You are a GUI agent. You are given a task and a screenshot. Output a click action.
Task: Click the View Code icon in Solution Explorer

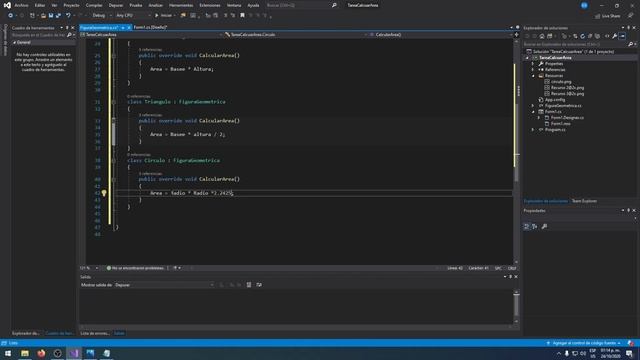point(607,36)
